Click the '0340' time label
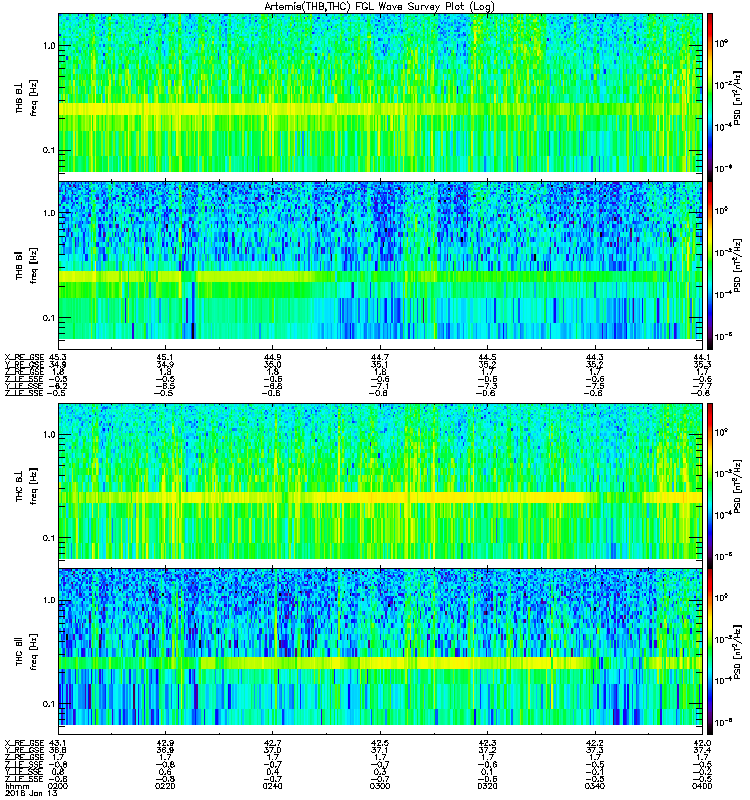This screenshot has height=800, width=750. tap(595, 786)
